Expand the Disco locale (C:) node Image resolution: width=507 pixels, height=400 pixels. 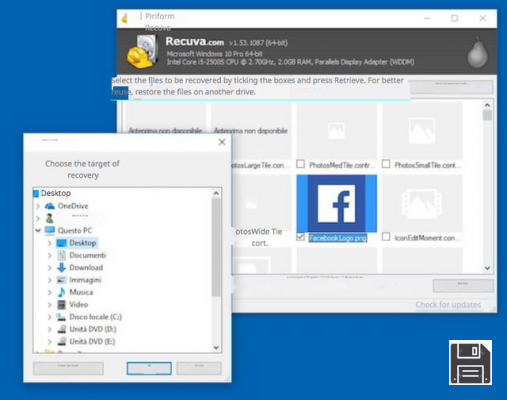(50, 317)
